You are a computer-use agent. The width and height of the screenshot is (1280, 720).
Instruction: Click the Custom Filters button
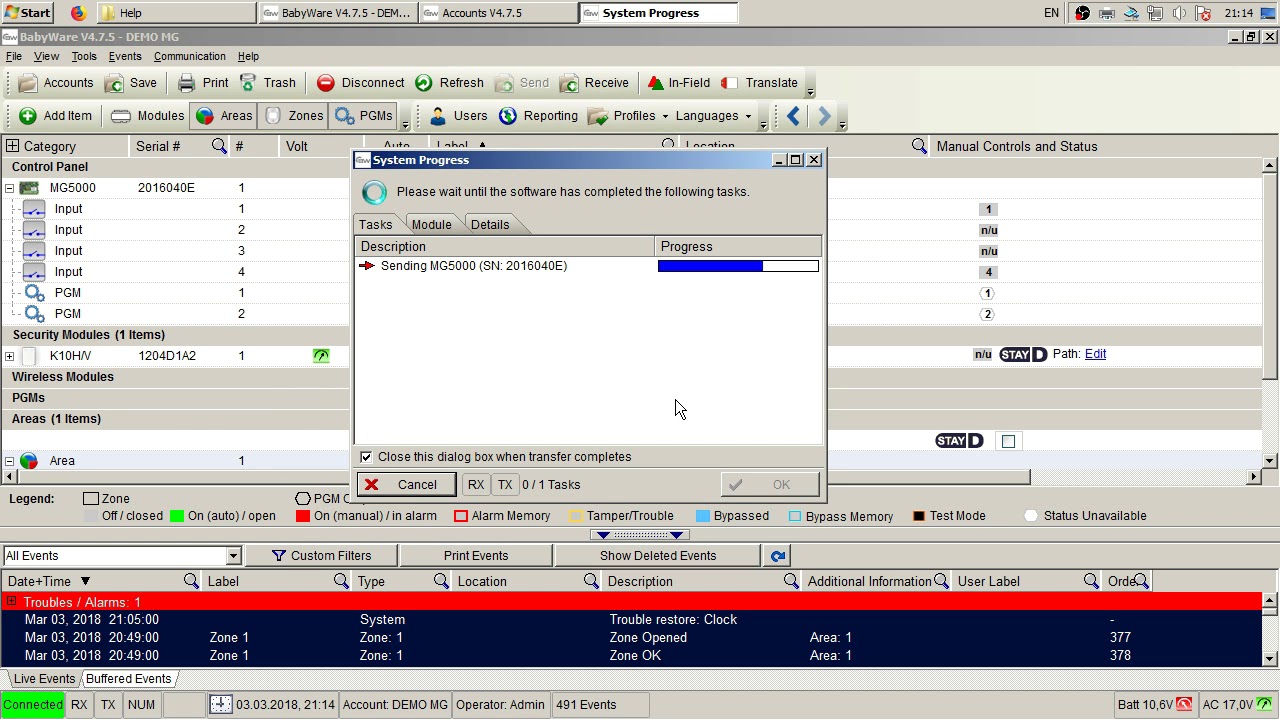click(x=321, y=556)
